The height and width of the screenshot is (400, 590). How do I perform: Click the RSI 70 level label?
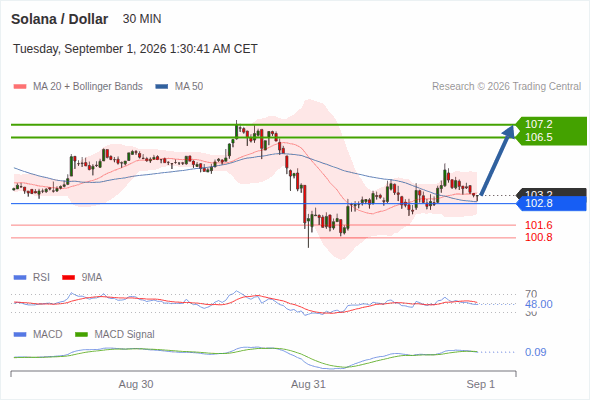tap(531, 294)
